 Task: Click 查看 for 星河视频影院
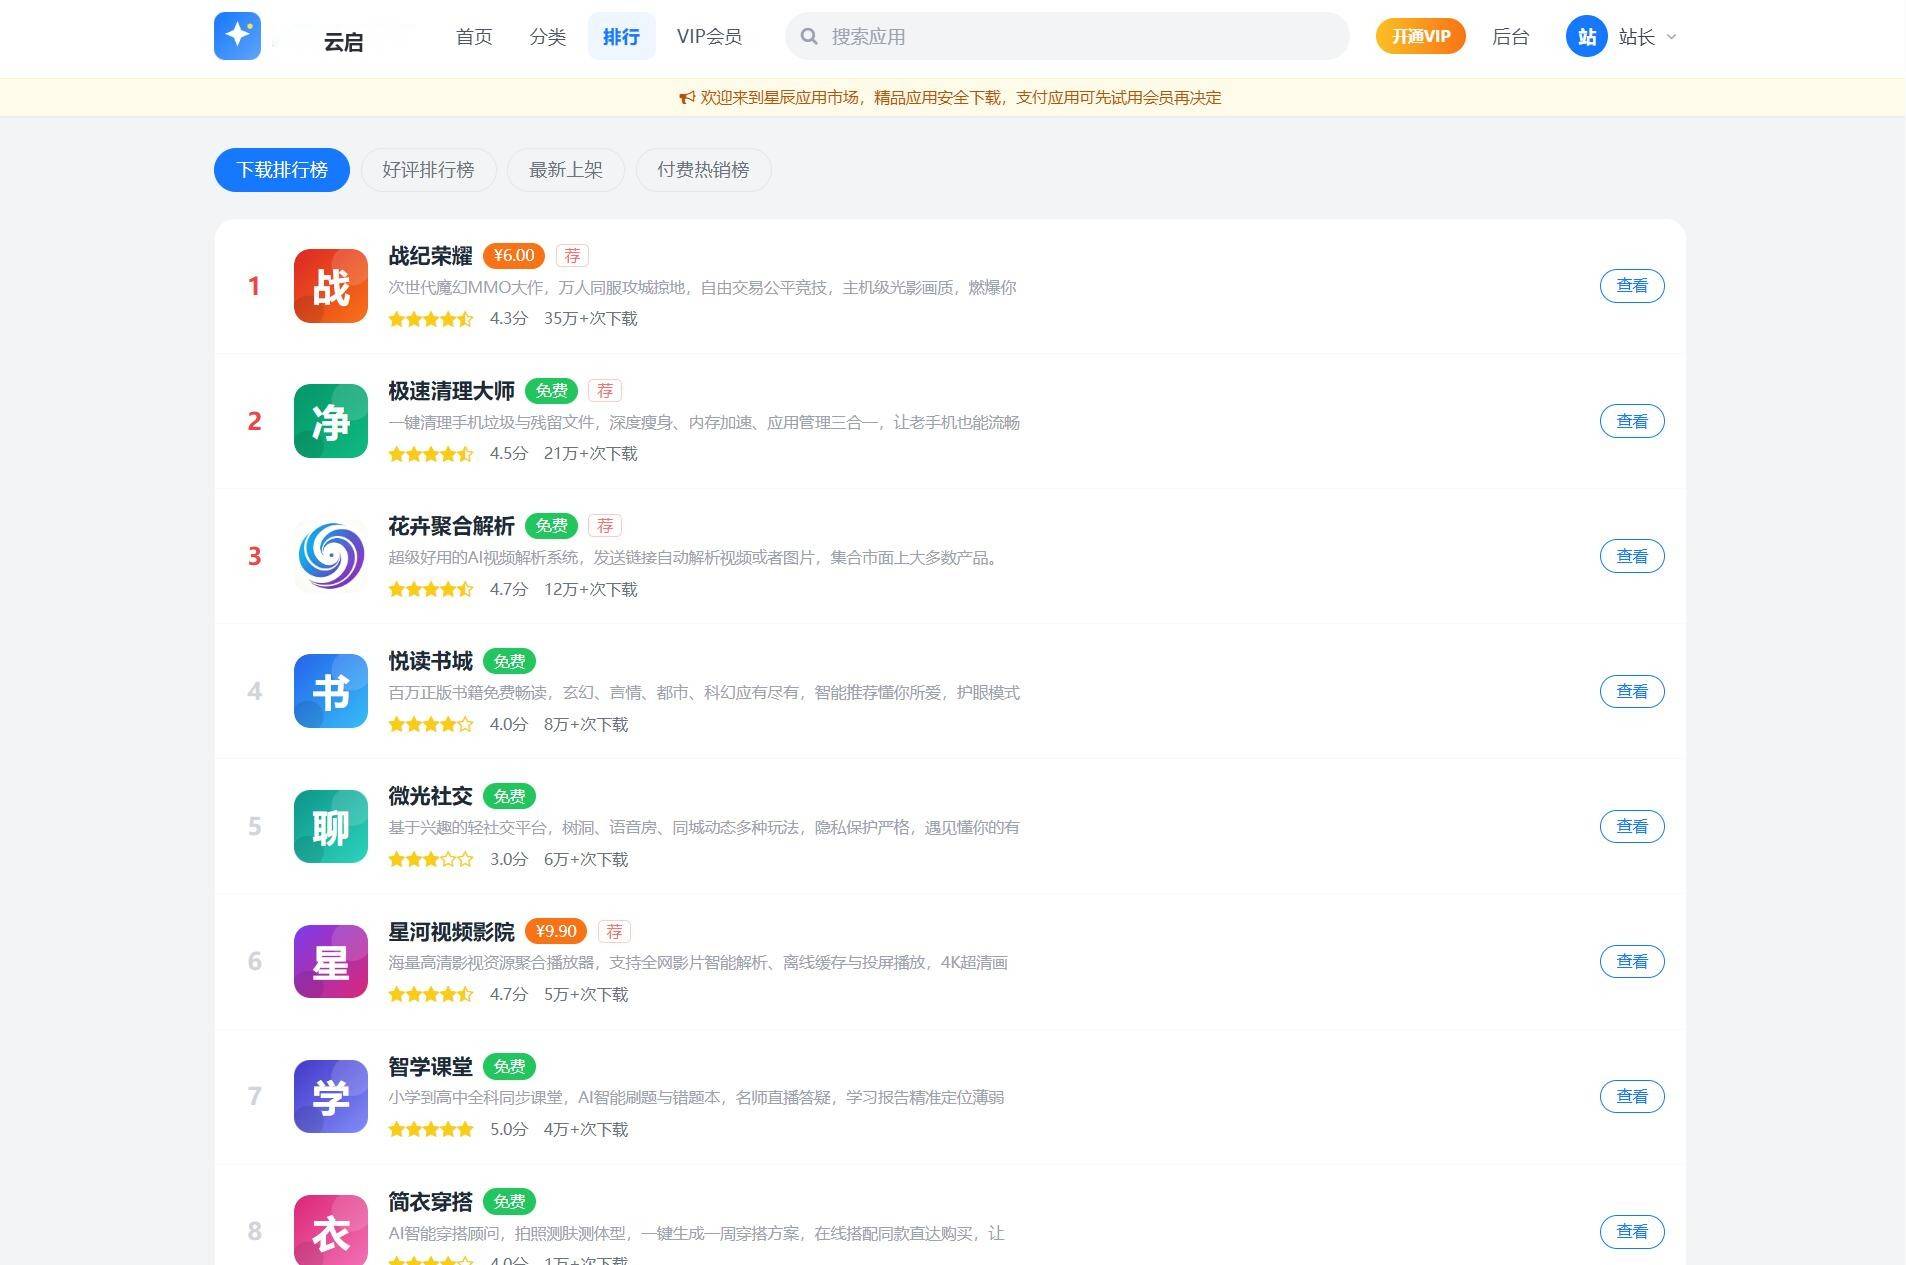(x=1632, y=961)
